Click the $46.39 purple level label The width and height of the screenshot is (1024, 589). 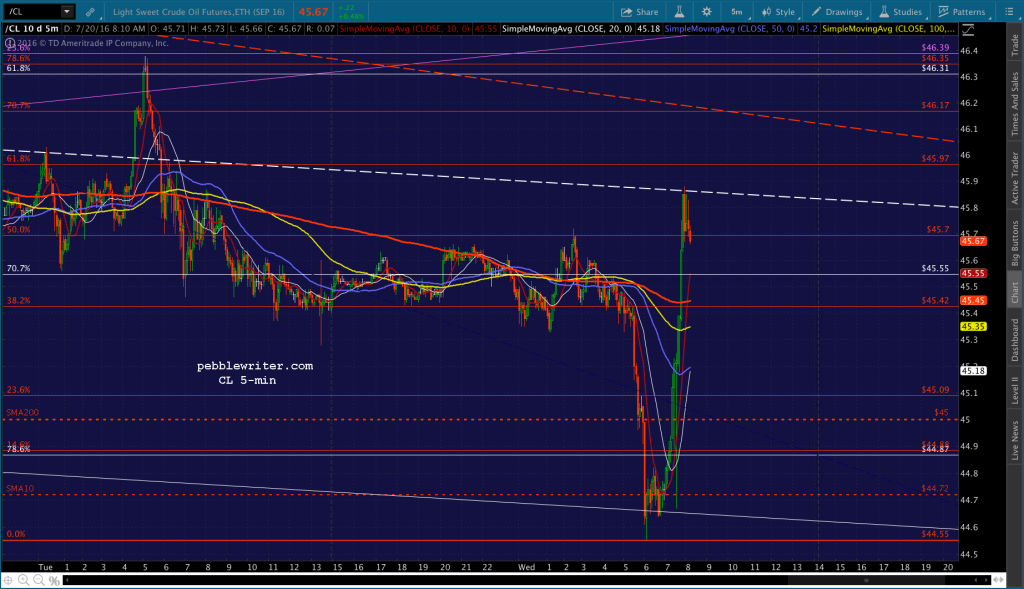click(x=935, y=47)
